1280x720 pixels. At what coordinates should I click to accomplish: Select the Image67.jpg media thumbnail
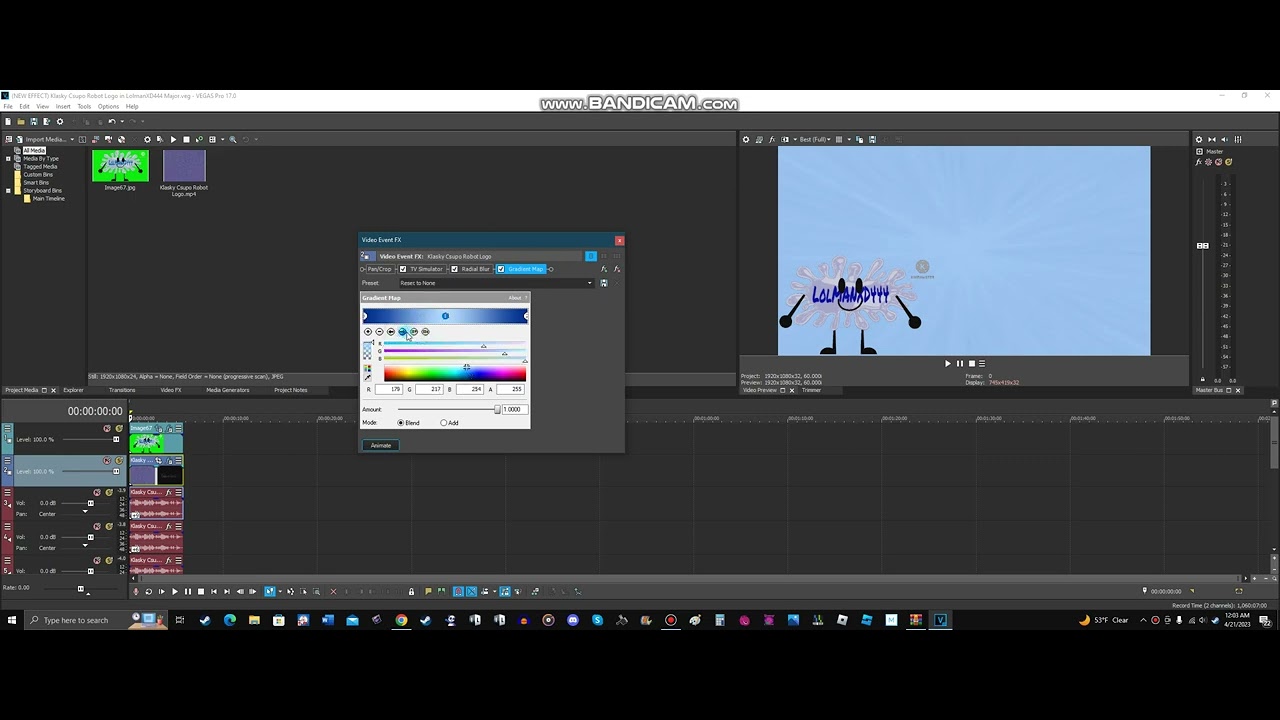point(120,166)
